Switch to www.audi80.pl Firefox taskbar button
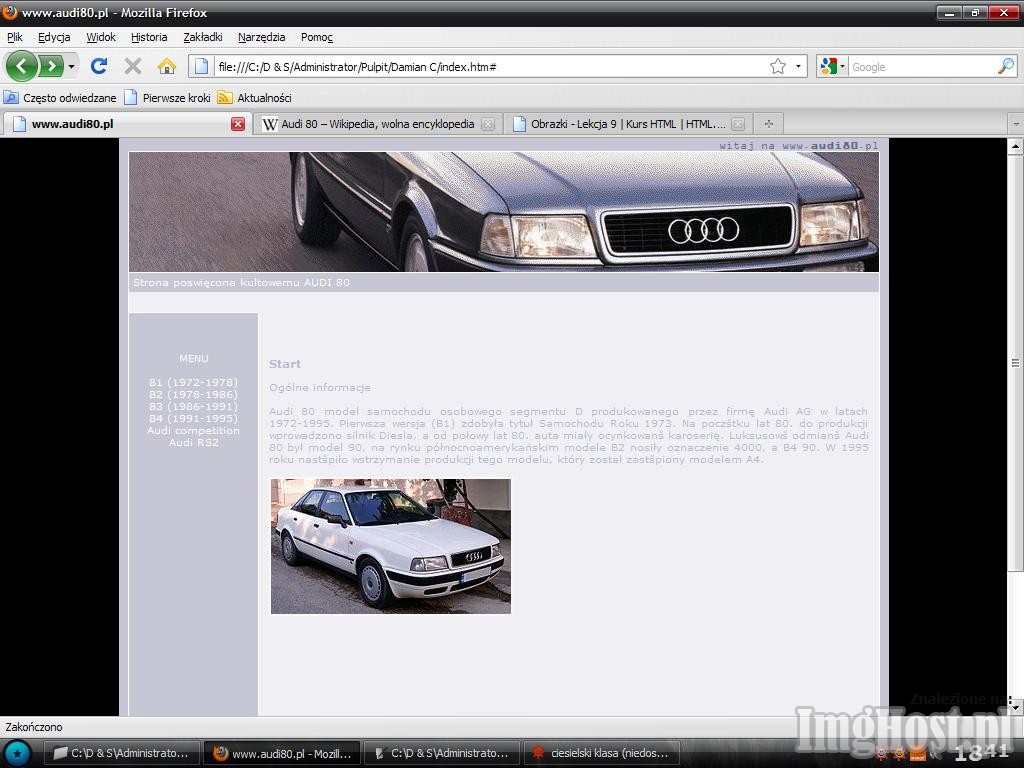The width and height of the screenshot is (1024, 768). click(282, 753)
